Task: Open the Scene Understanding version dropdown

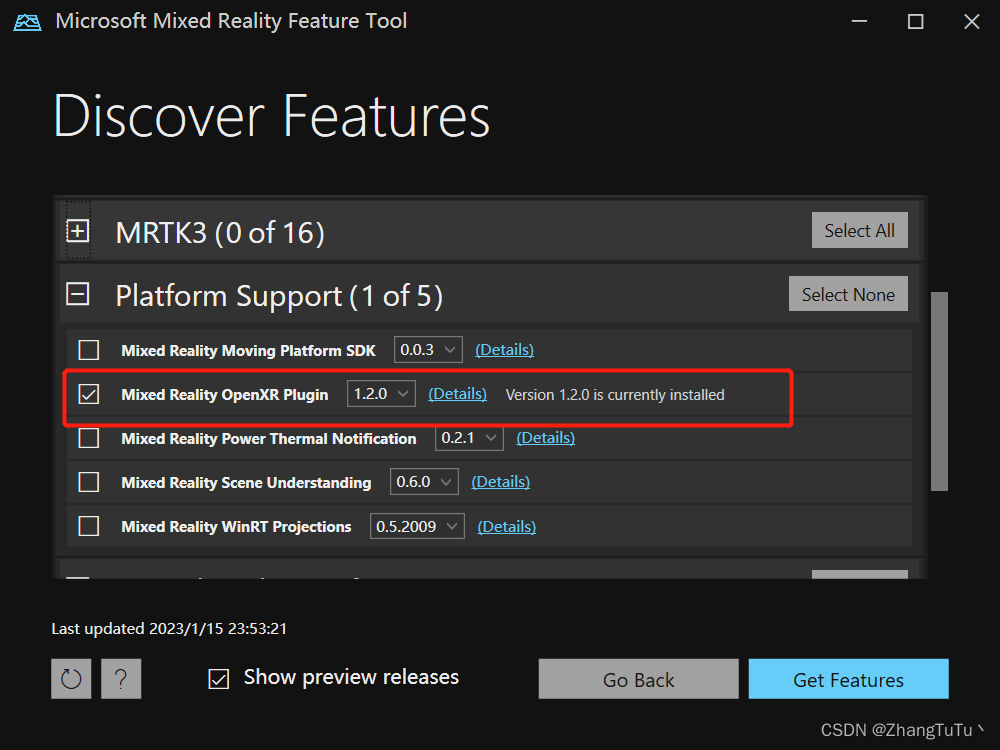Action: pyautogui.click(x=424, y=481)
